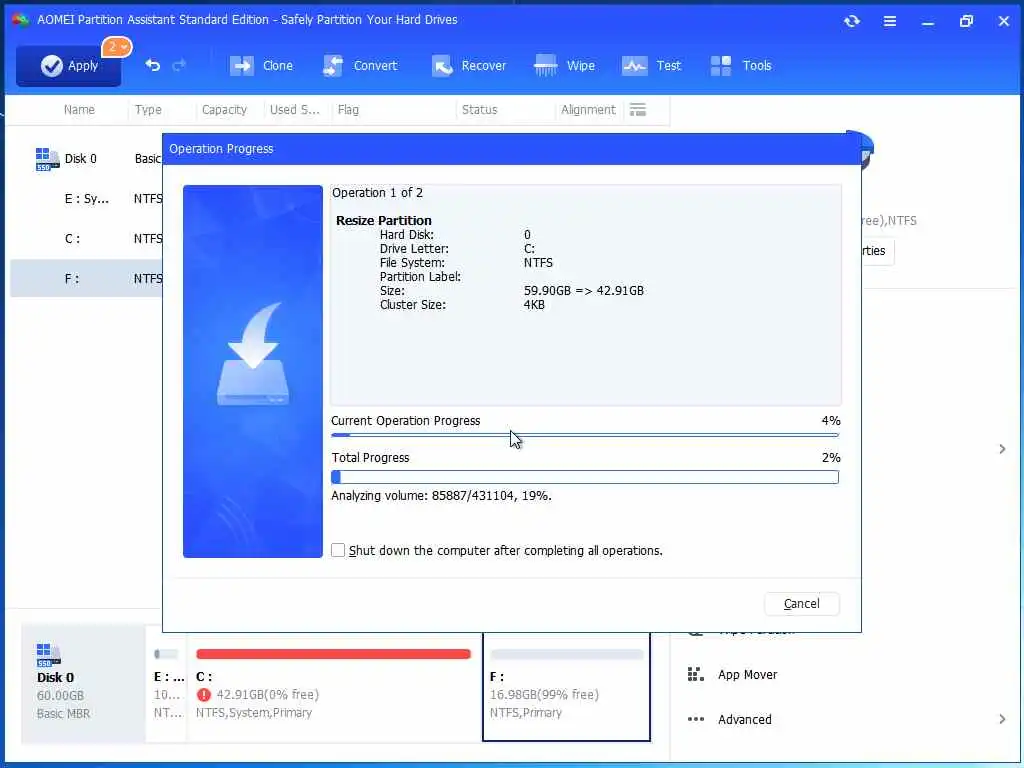Click the Advanced three-dots icon
The width and height of the screenshot is (1024, 768).
696,719
